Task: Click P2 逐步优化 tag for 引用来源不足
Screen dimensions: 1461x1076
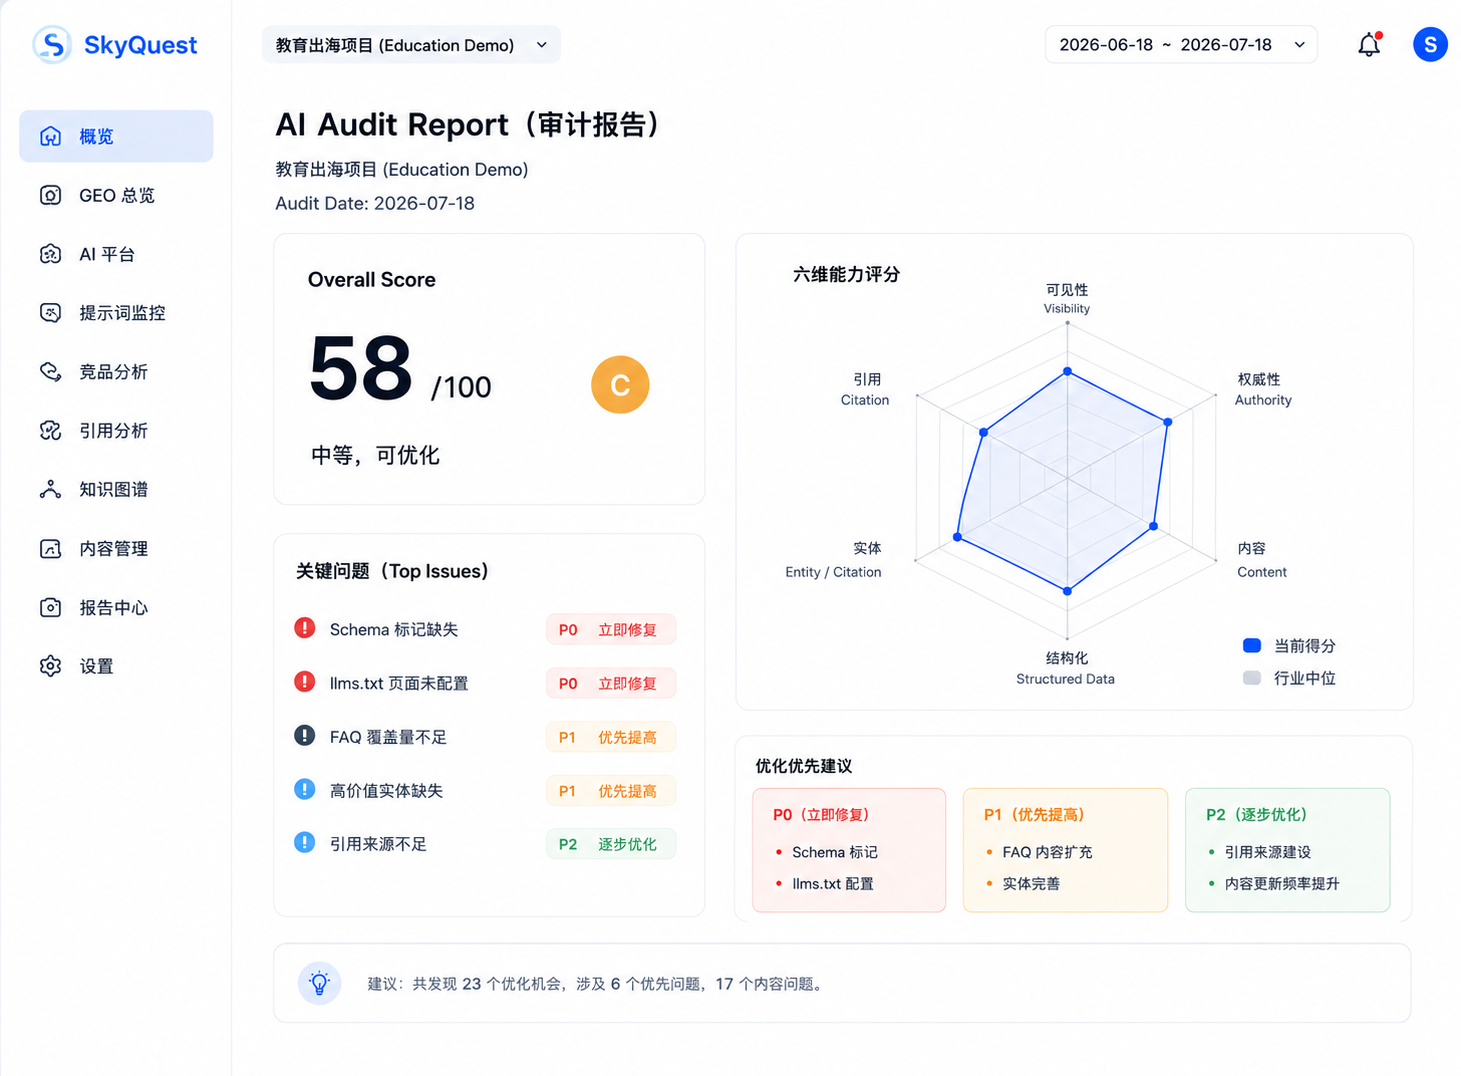Action: [611, 844]
